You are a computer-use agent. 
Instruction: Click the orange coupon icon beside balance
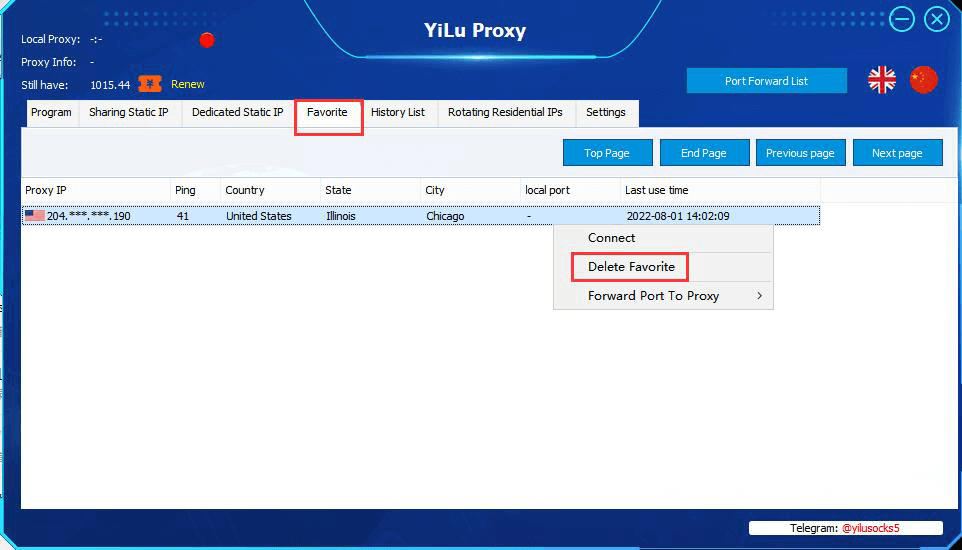pos(150,84)
